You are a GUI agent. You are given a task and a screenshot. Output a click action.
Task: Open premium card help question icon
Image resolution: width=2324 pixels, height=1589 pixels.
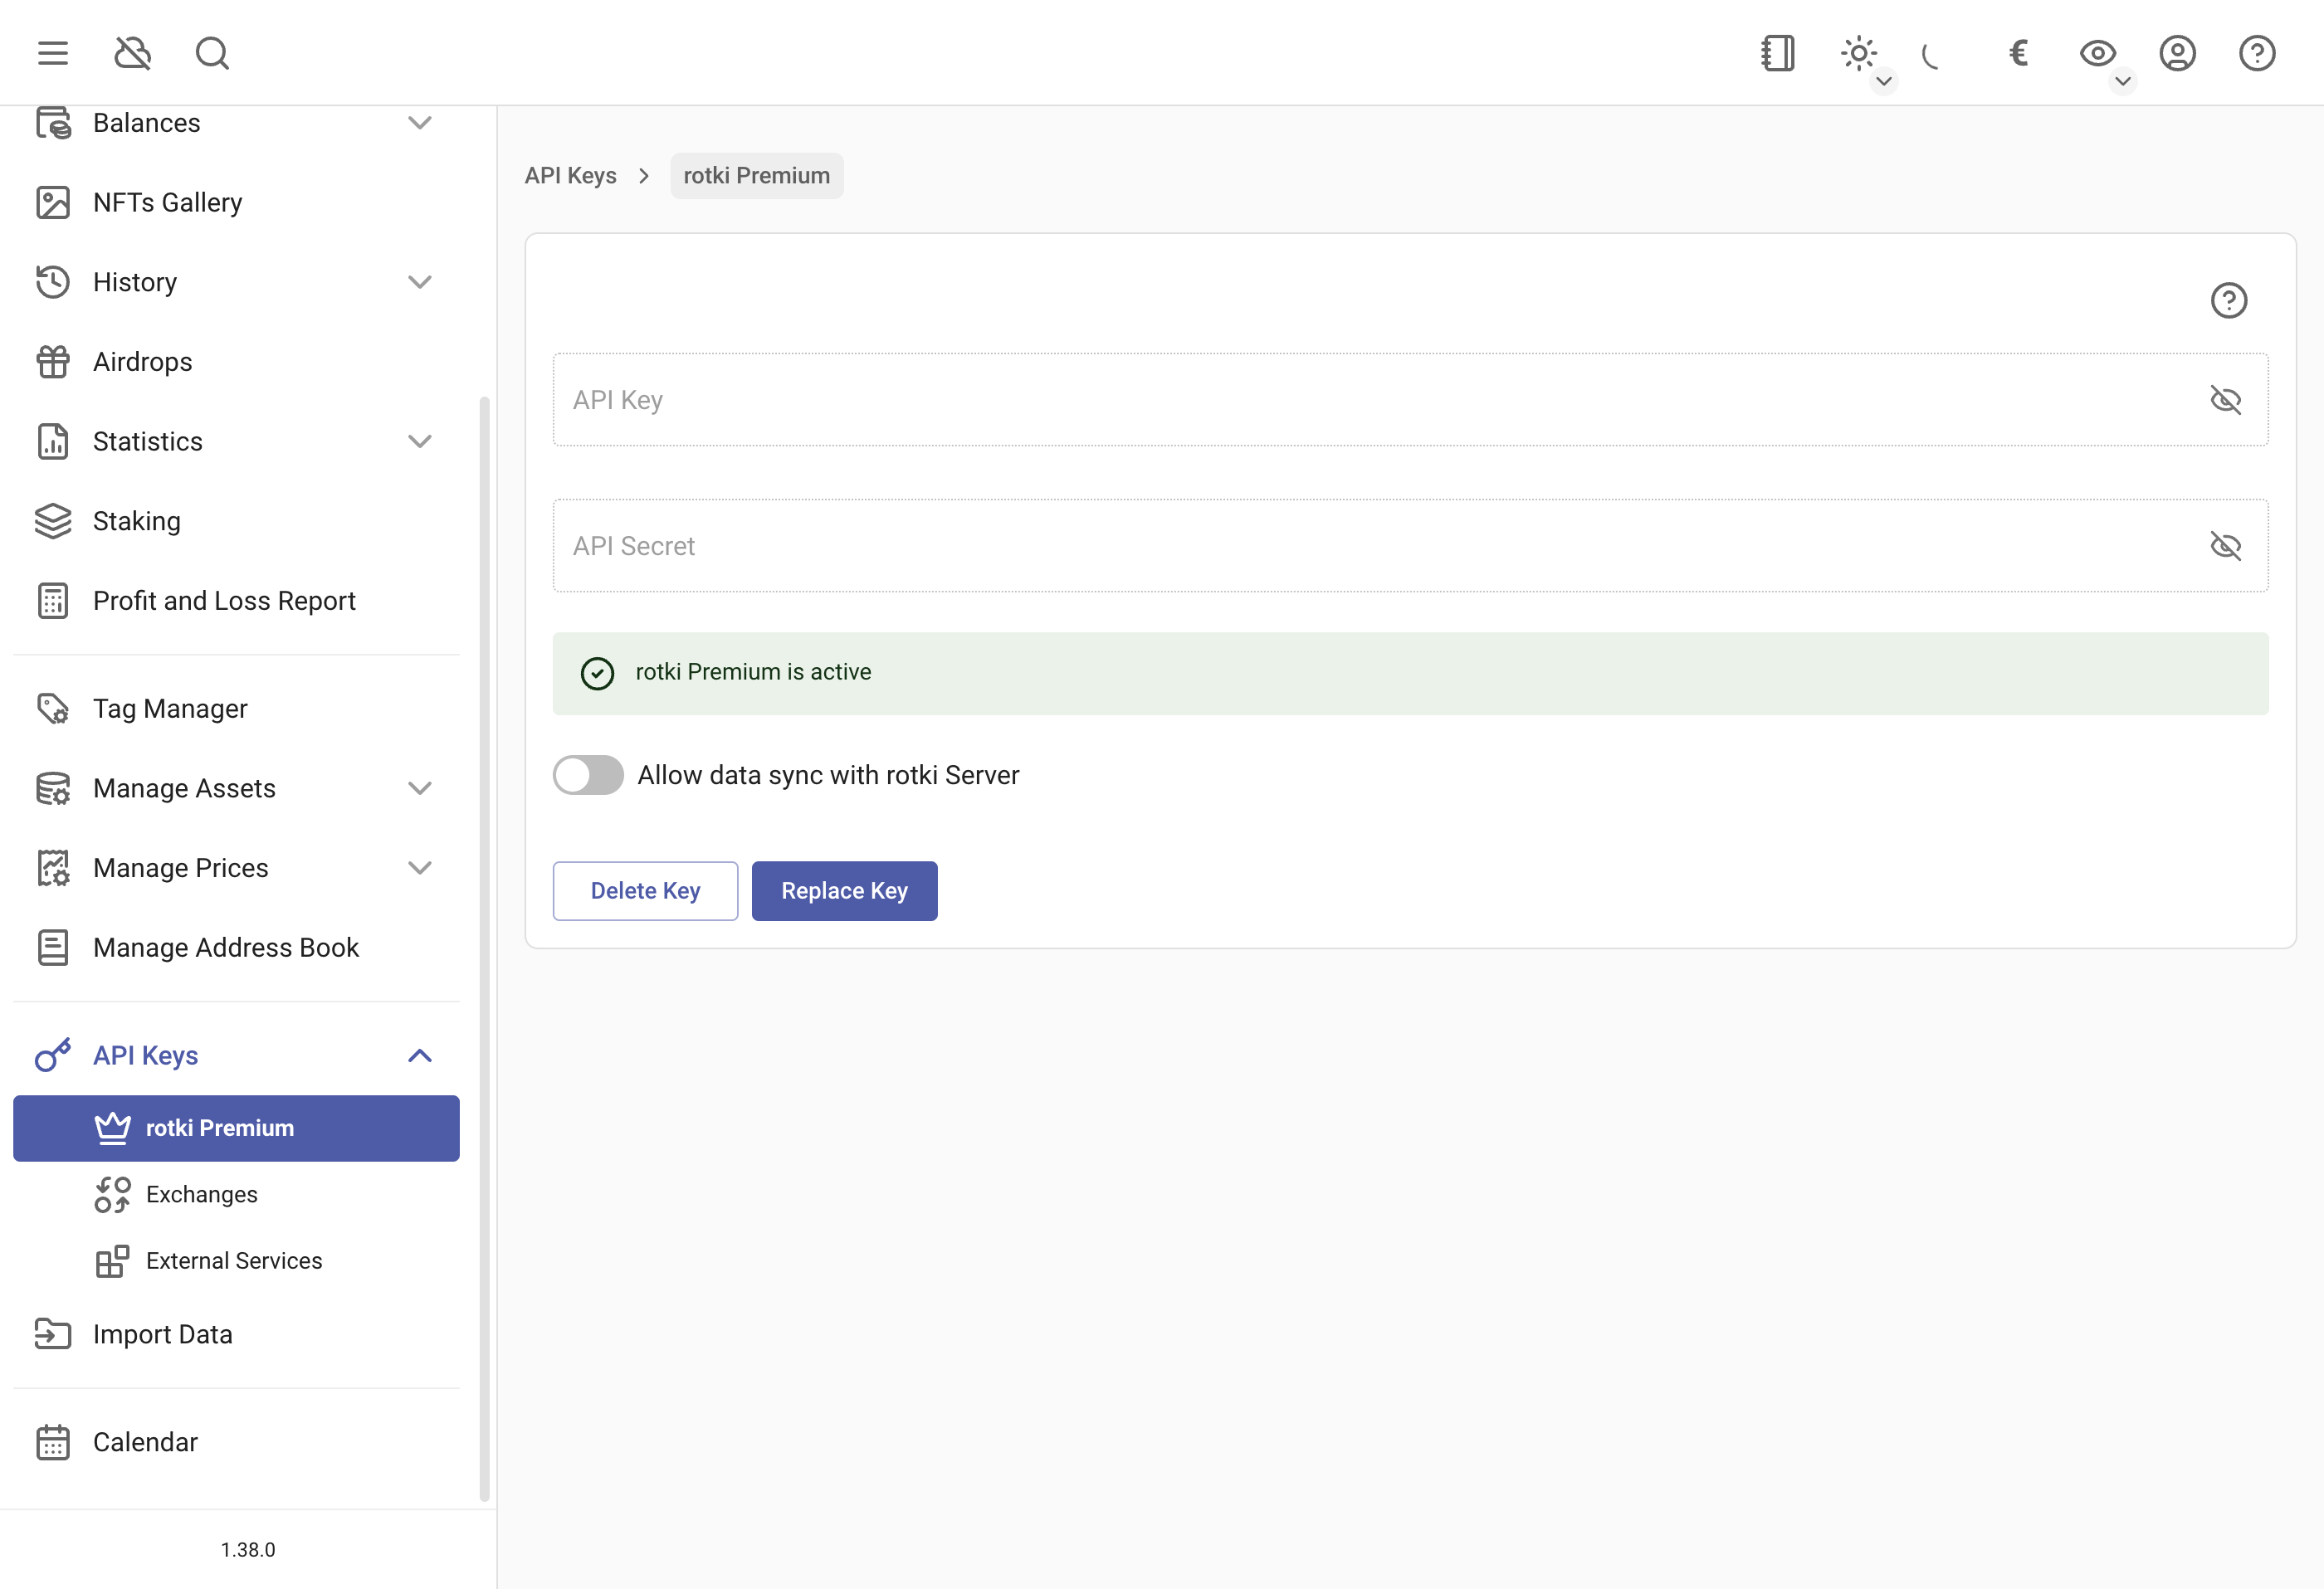(x=2228, y=300)
